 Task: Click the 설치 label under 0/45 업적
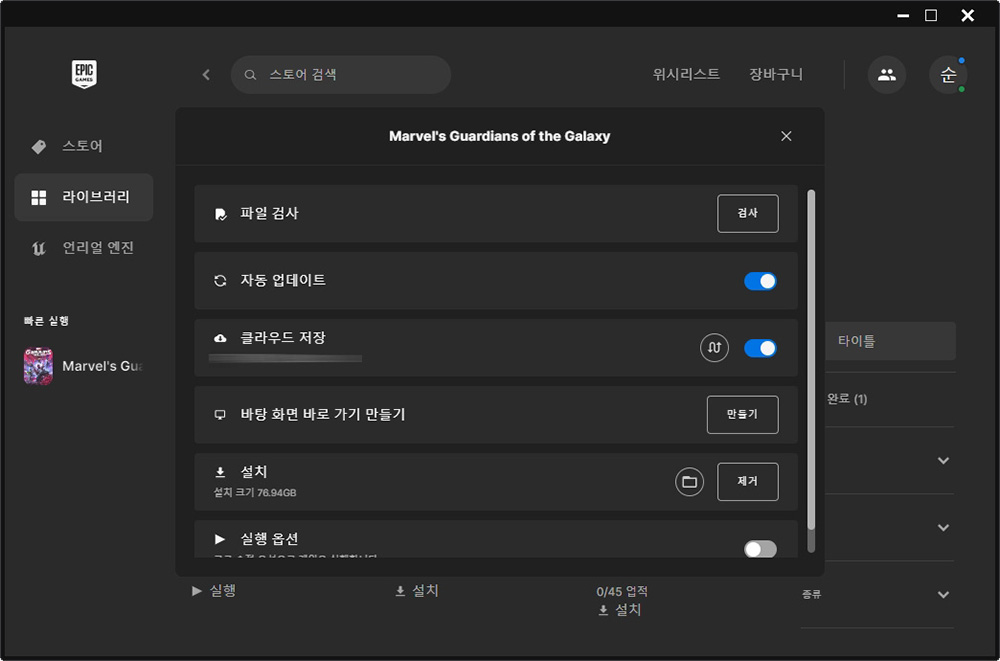(x=620, y=611)
